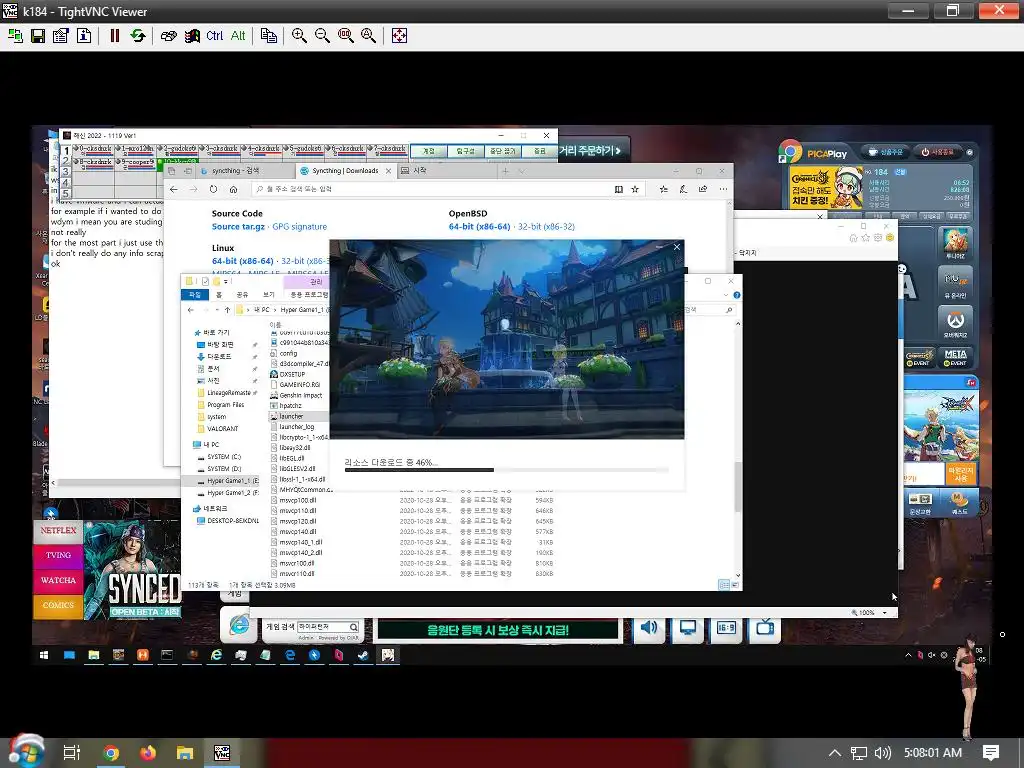Select the syncthing search browser tab
This screenshot has width=1024, height=768.
point(245,170)
